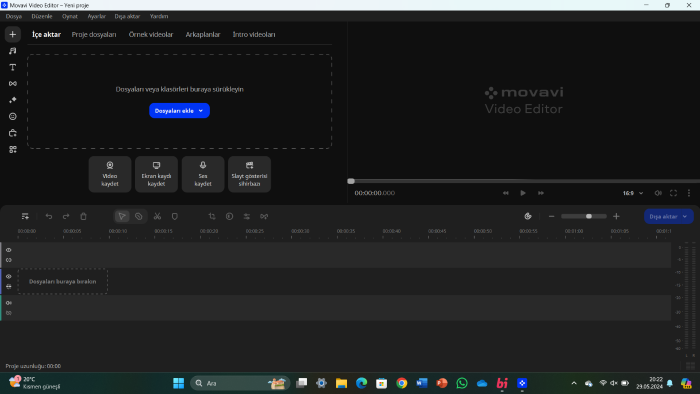Switch to the İntro videoları tab
This screenshot has height=394, width=700.
point(254,34)
